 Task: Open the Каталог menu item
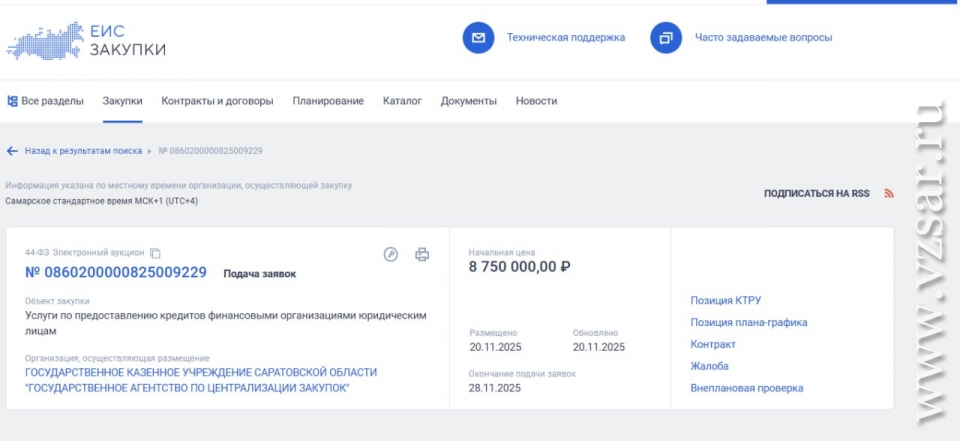(402, 101)
